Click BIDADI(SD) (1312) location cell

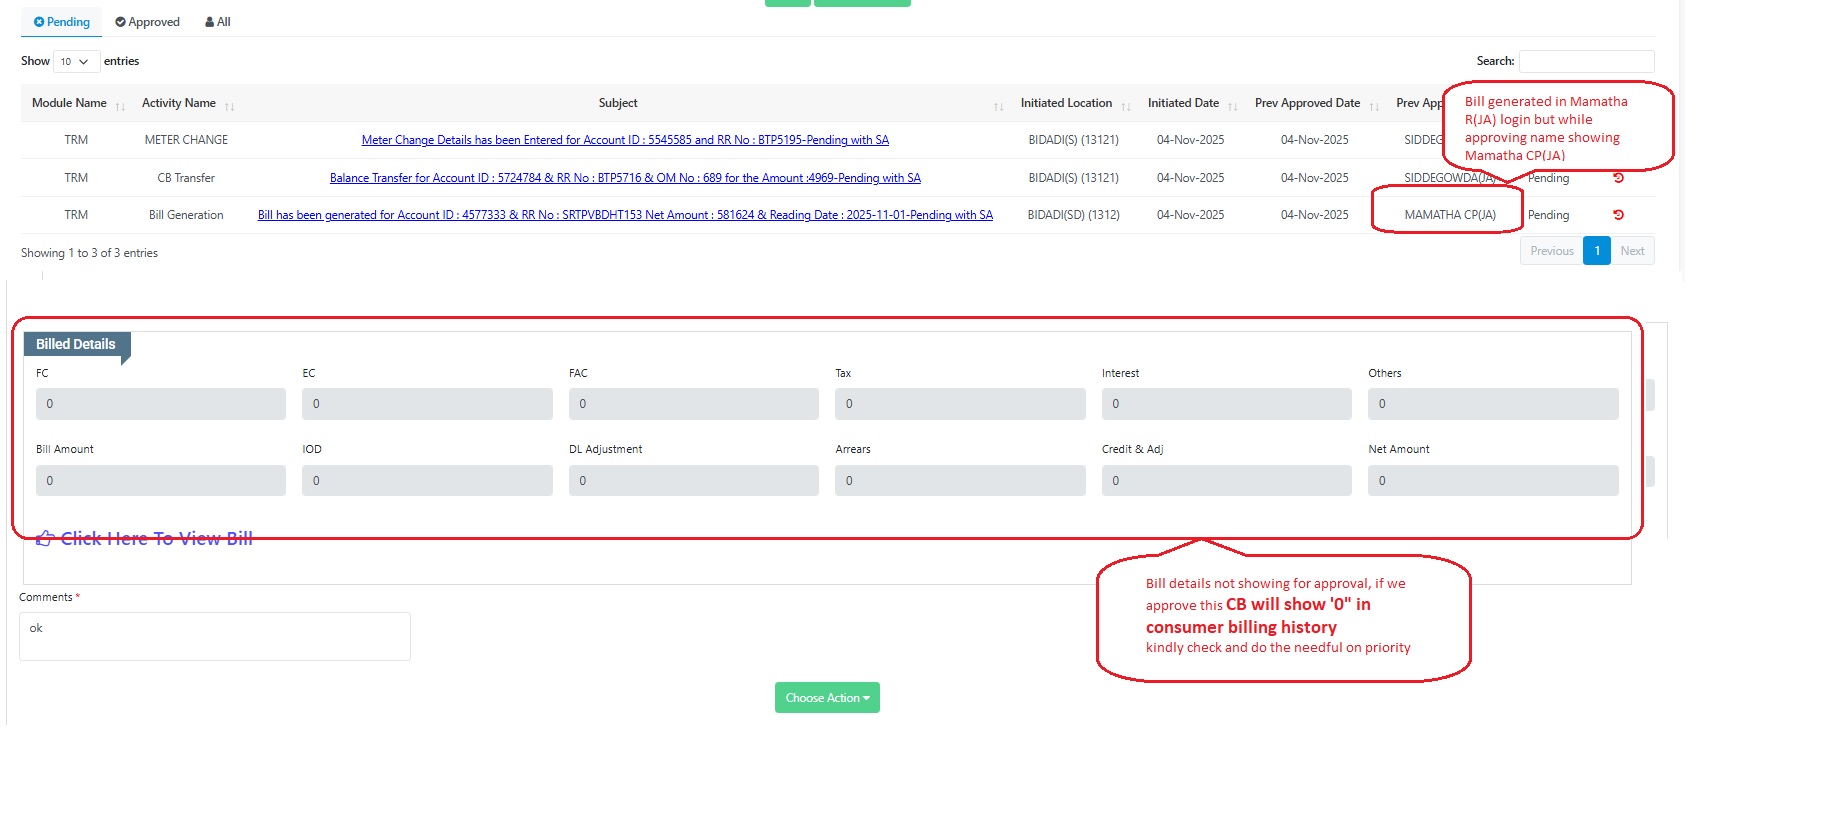[1074, 215]
